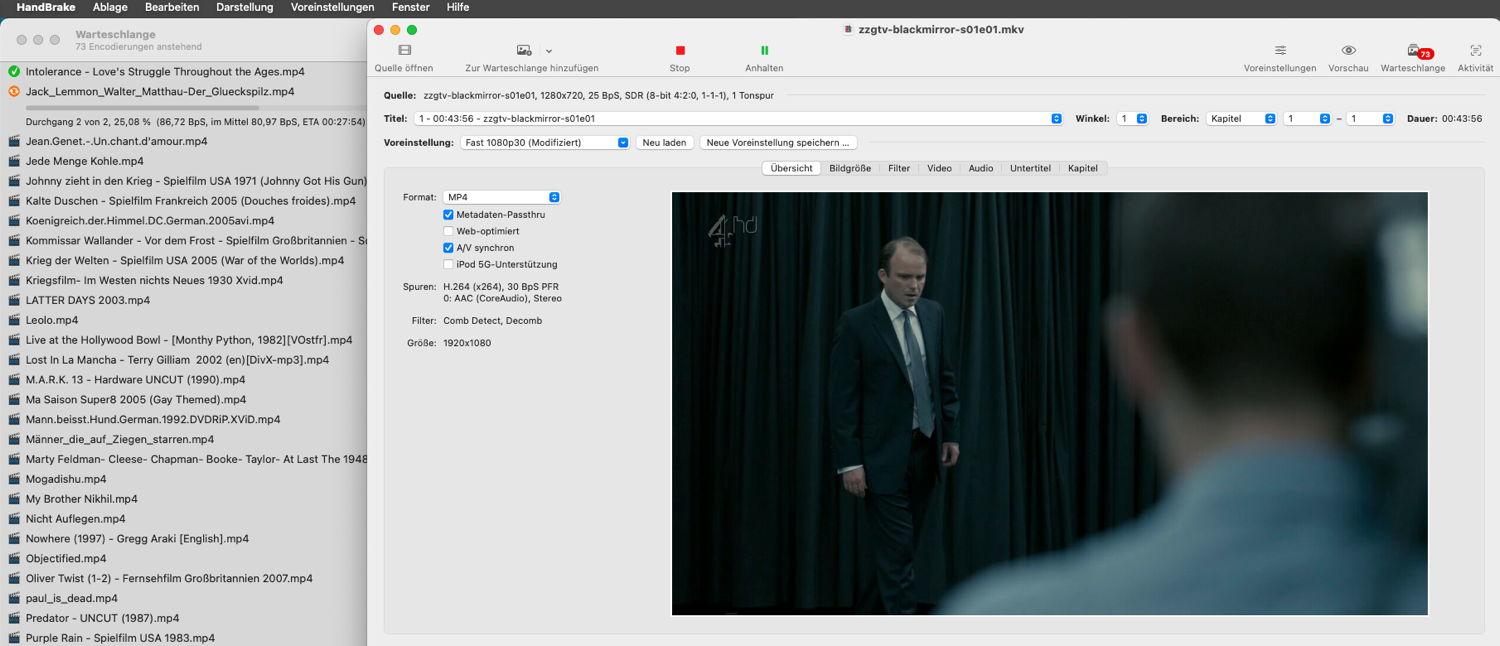Open the end chapter dropdown before Dauer
1500x646 pixels.
pyautogui.click(x=1370, y=118)
